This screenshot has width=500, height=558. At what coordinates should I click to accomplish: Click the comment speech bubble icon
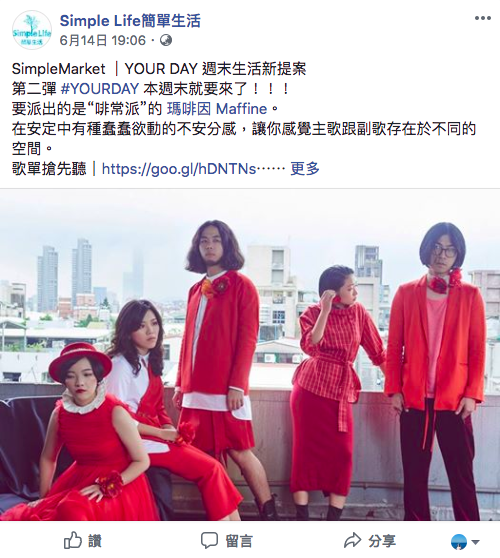209,541
